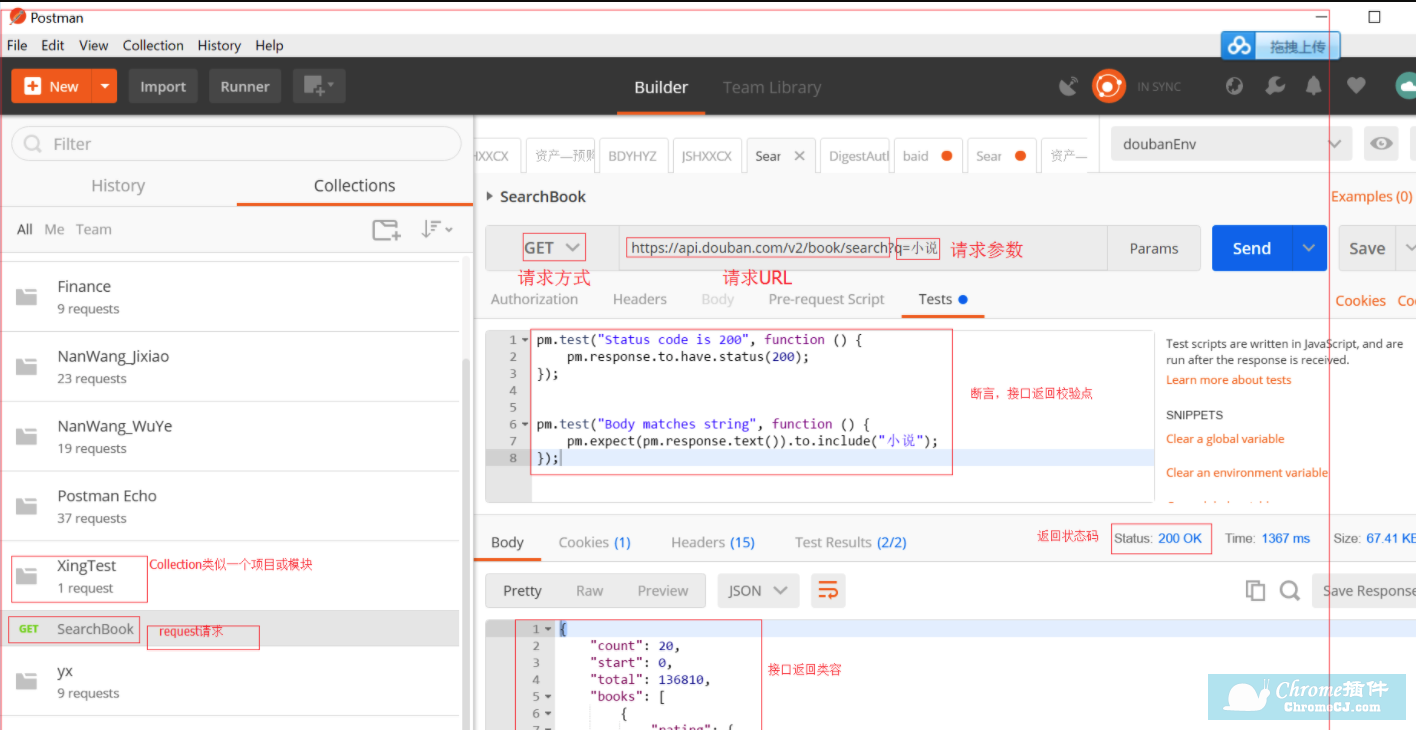
Task: Open the Cookies link beside Save
Action: click(1361, 300)
